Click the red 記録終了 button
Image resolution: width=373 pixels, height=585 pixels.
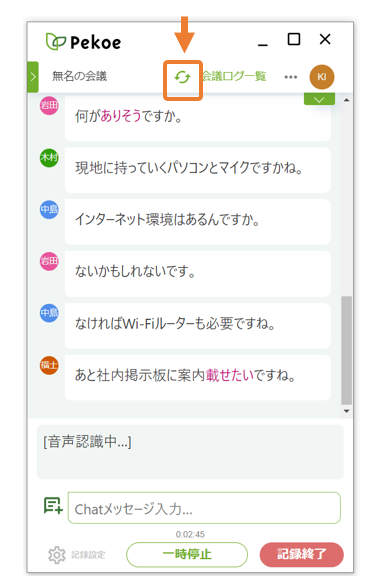pyautogui.click(x=302, y=554)
